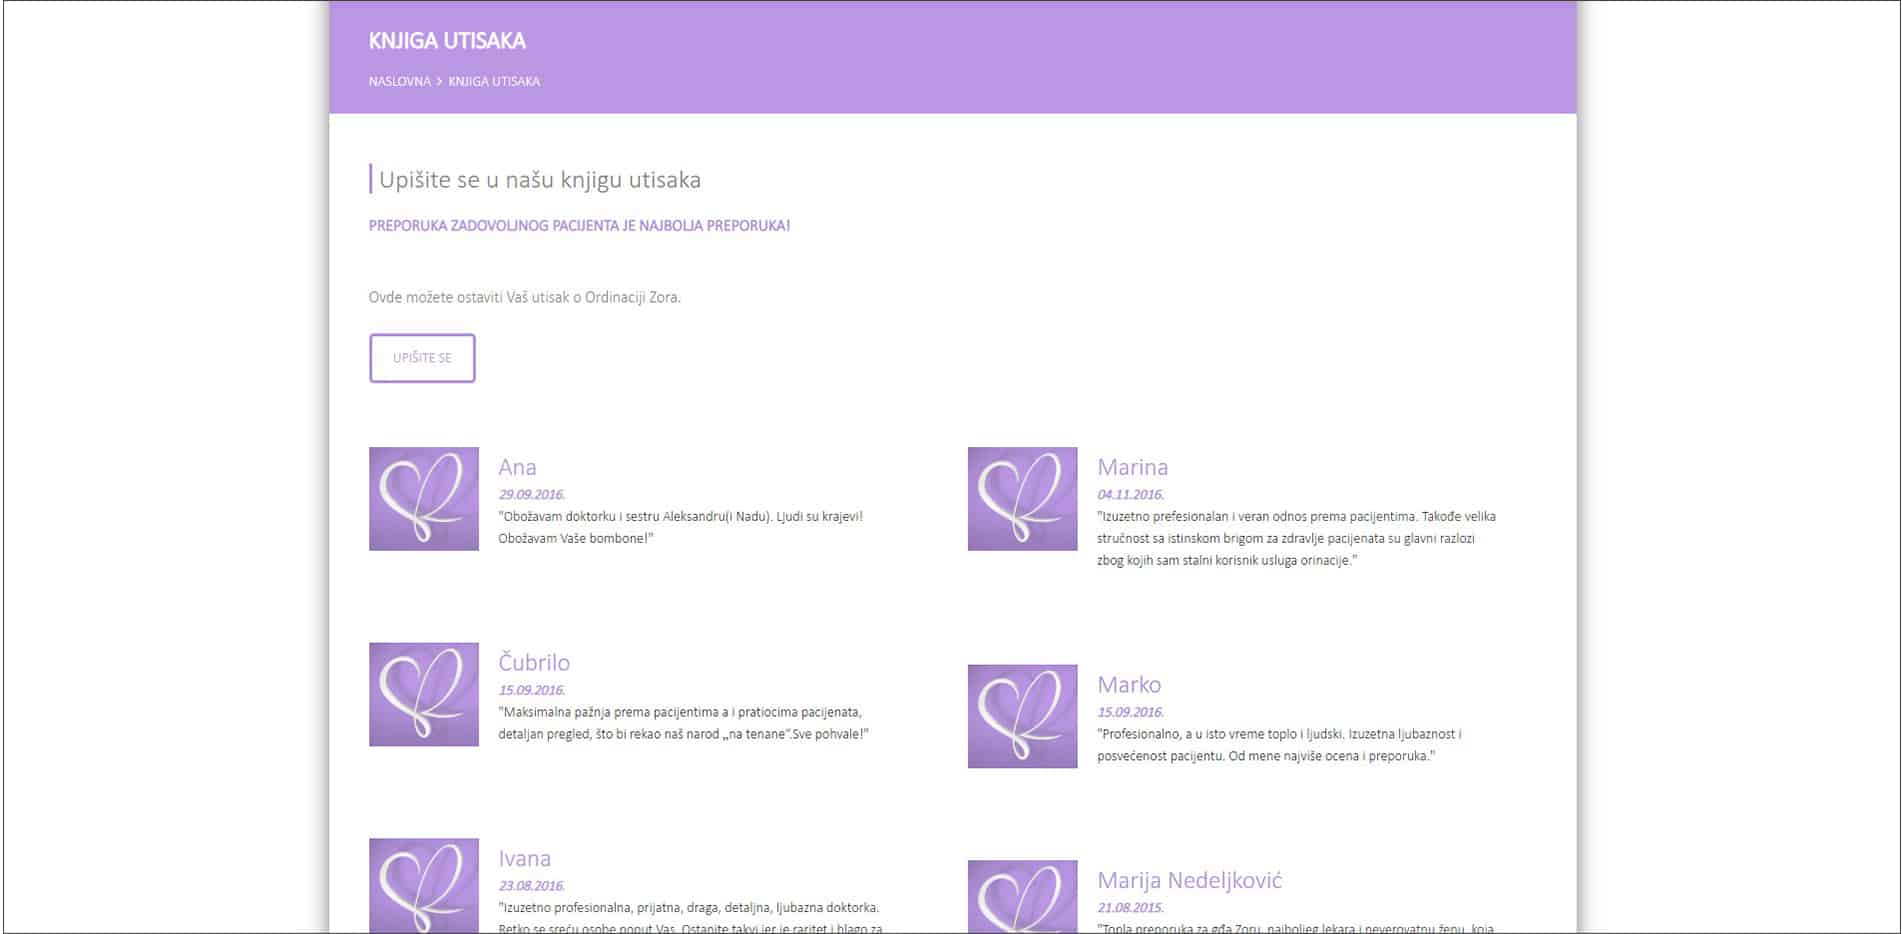Click the NASLOVNA breadcrumb link
The image size is (1902, 934).
(399, 81)
